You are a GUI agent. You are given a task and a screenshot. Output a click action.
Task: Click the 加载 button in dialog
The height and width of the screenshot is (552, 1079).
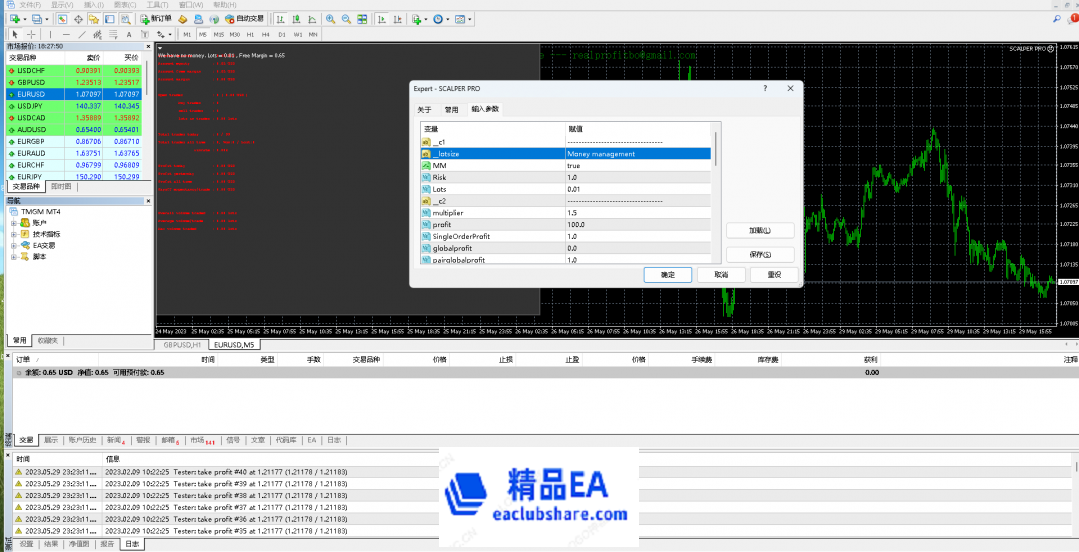[x=759, y=230]
